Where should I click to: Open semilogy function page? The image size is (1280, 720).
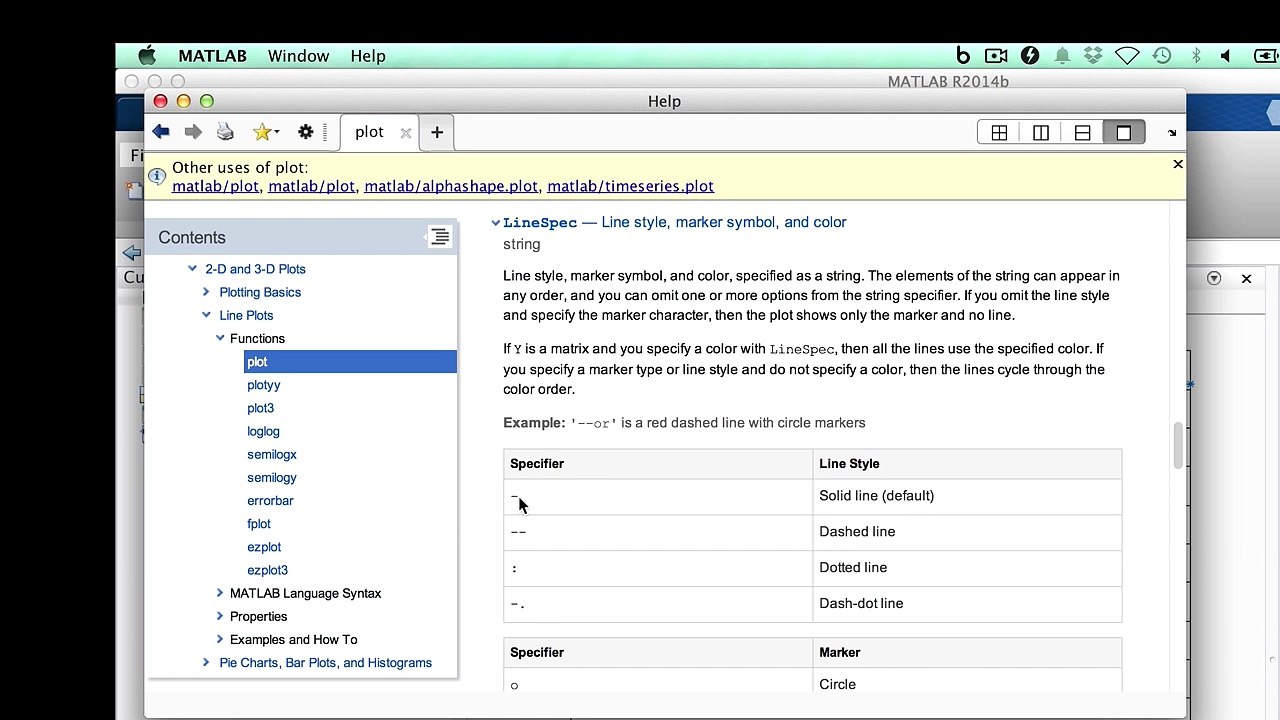tap(272, 477)
